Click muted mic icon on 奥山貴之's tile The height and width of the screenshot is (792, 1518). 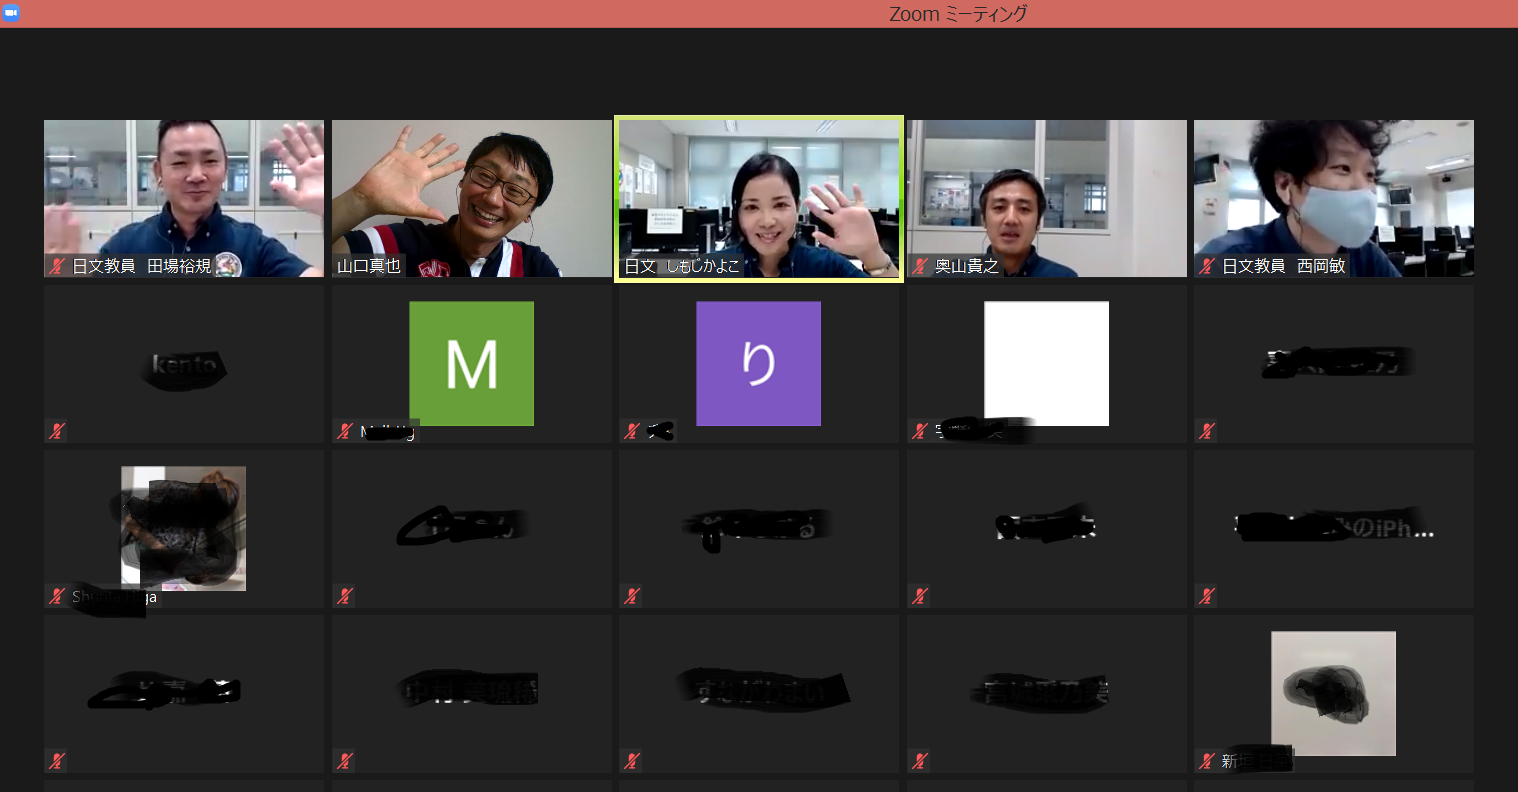[920, 267]
